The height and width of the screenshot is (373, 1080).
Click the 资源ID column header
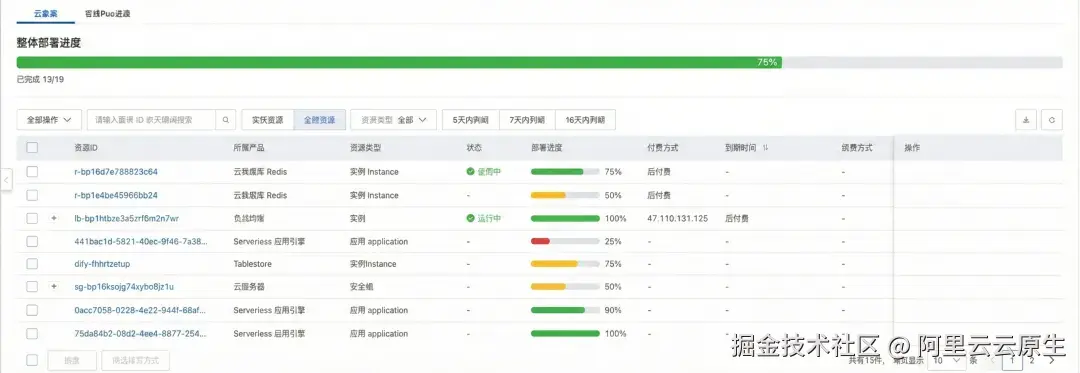pos(86,147)
